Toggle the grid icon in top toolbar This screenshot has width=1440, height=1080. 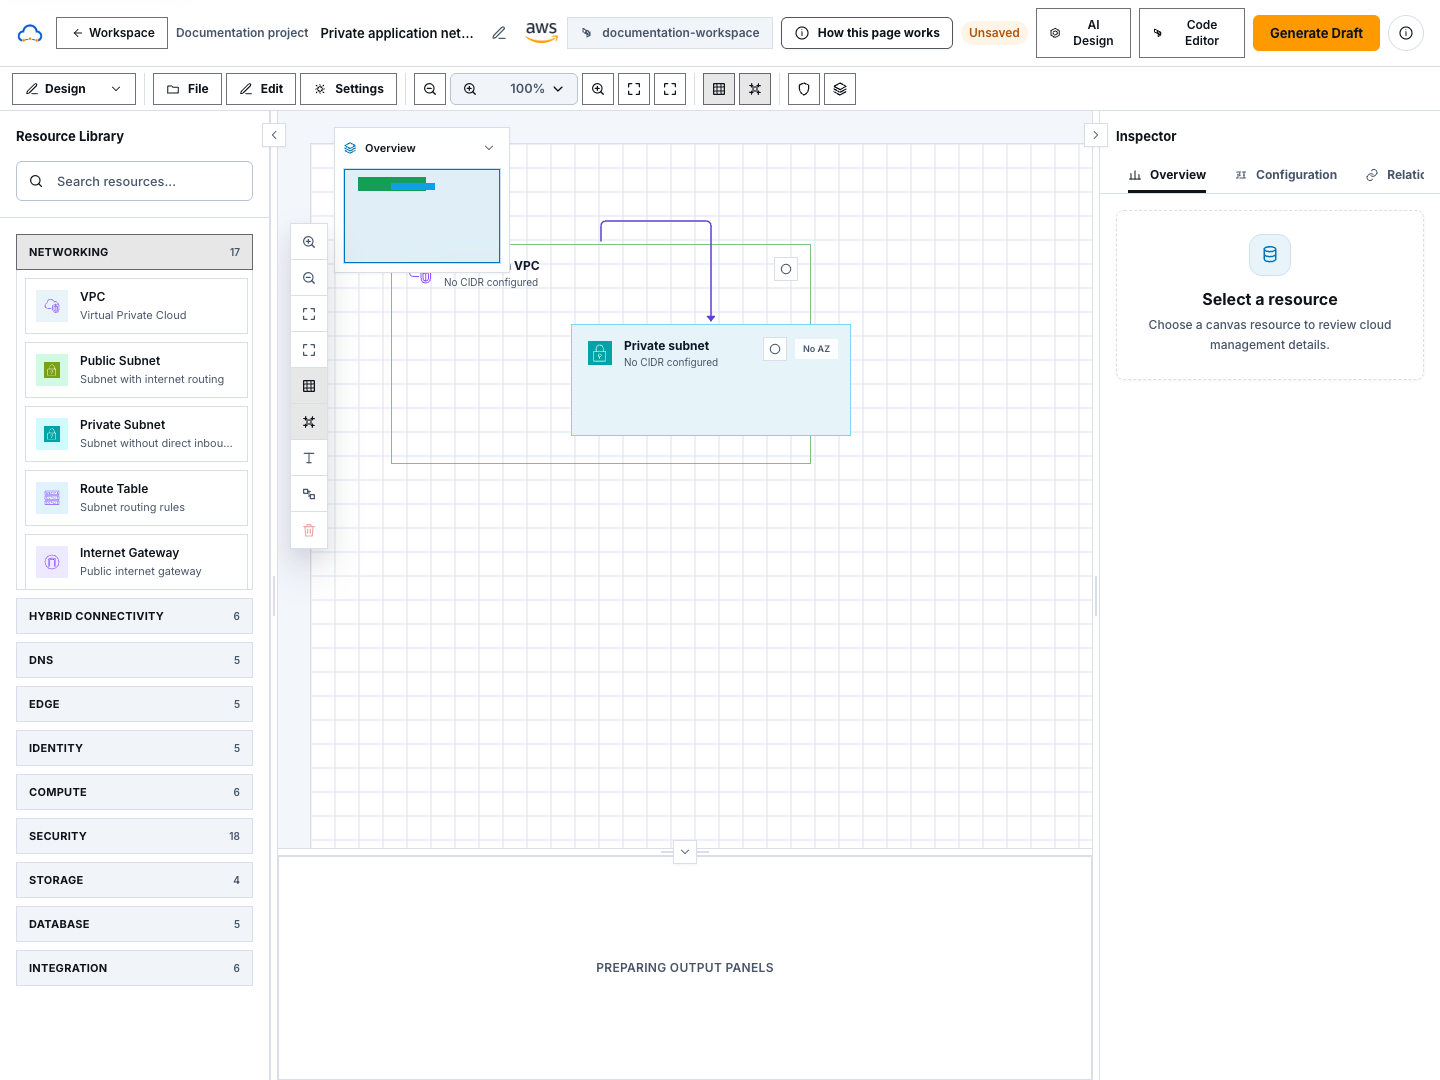pos(719,89)
